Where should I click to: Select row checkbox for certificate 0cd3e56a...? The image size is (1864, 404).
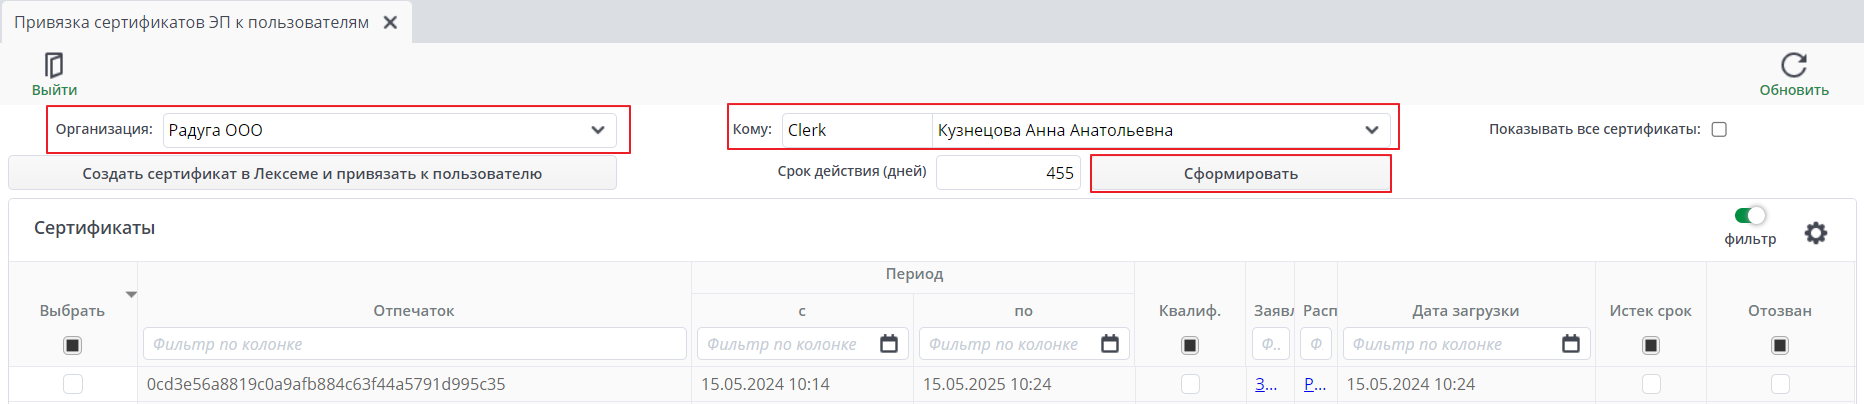(73, 384)
